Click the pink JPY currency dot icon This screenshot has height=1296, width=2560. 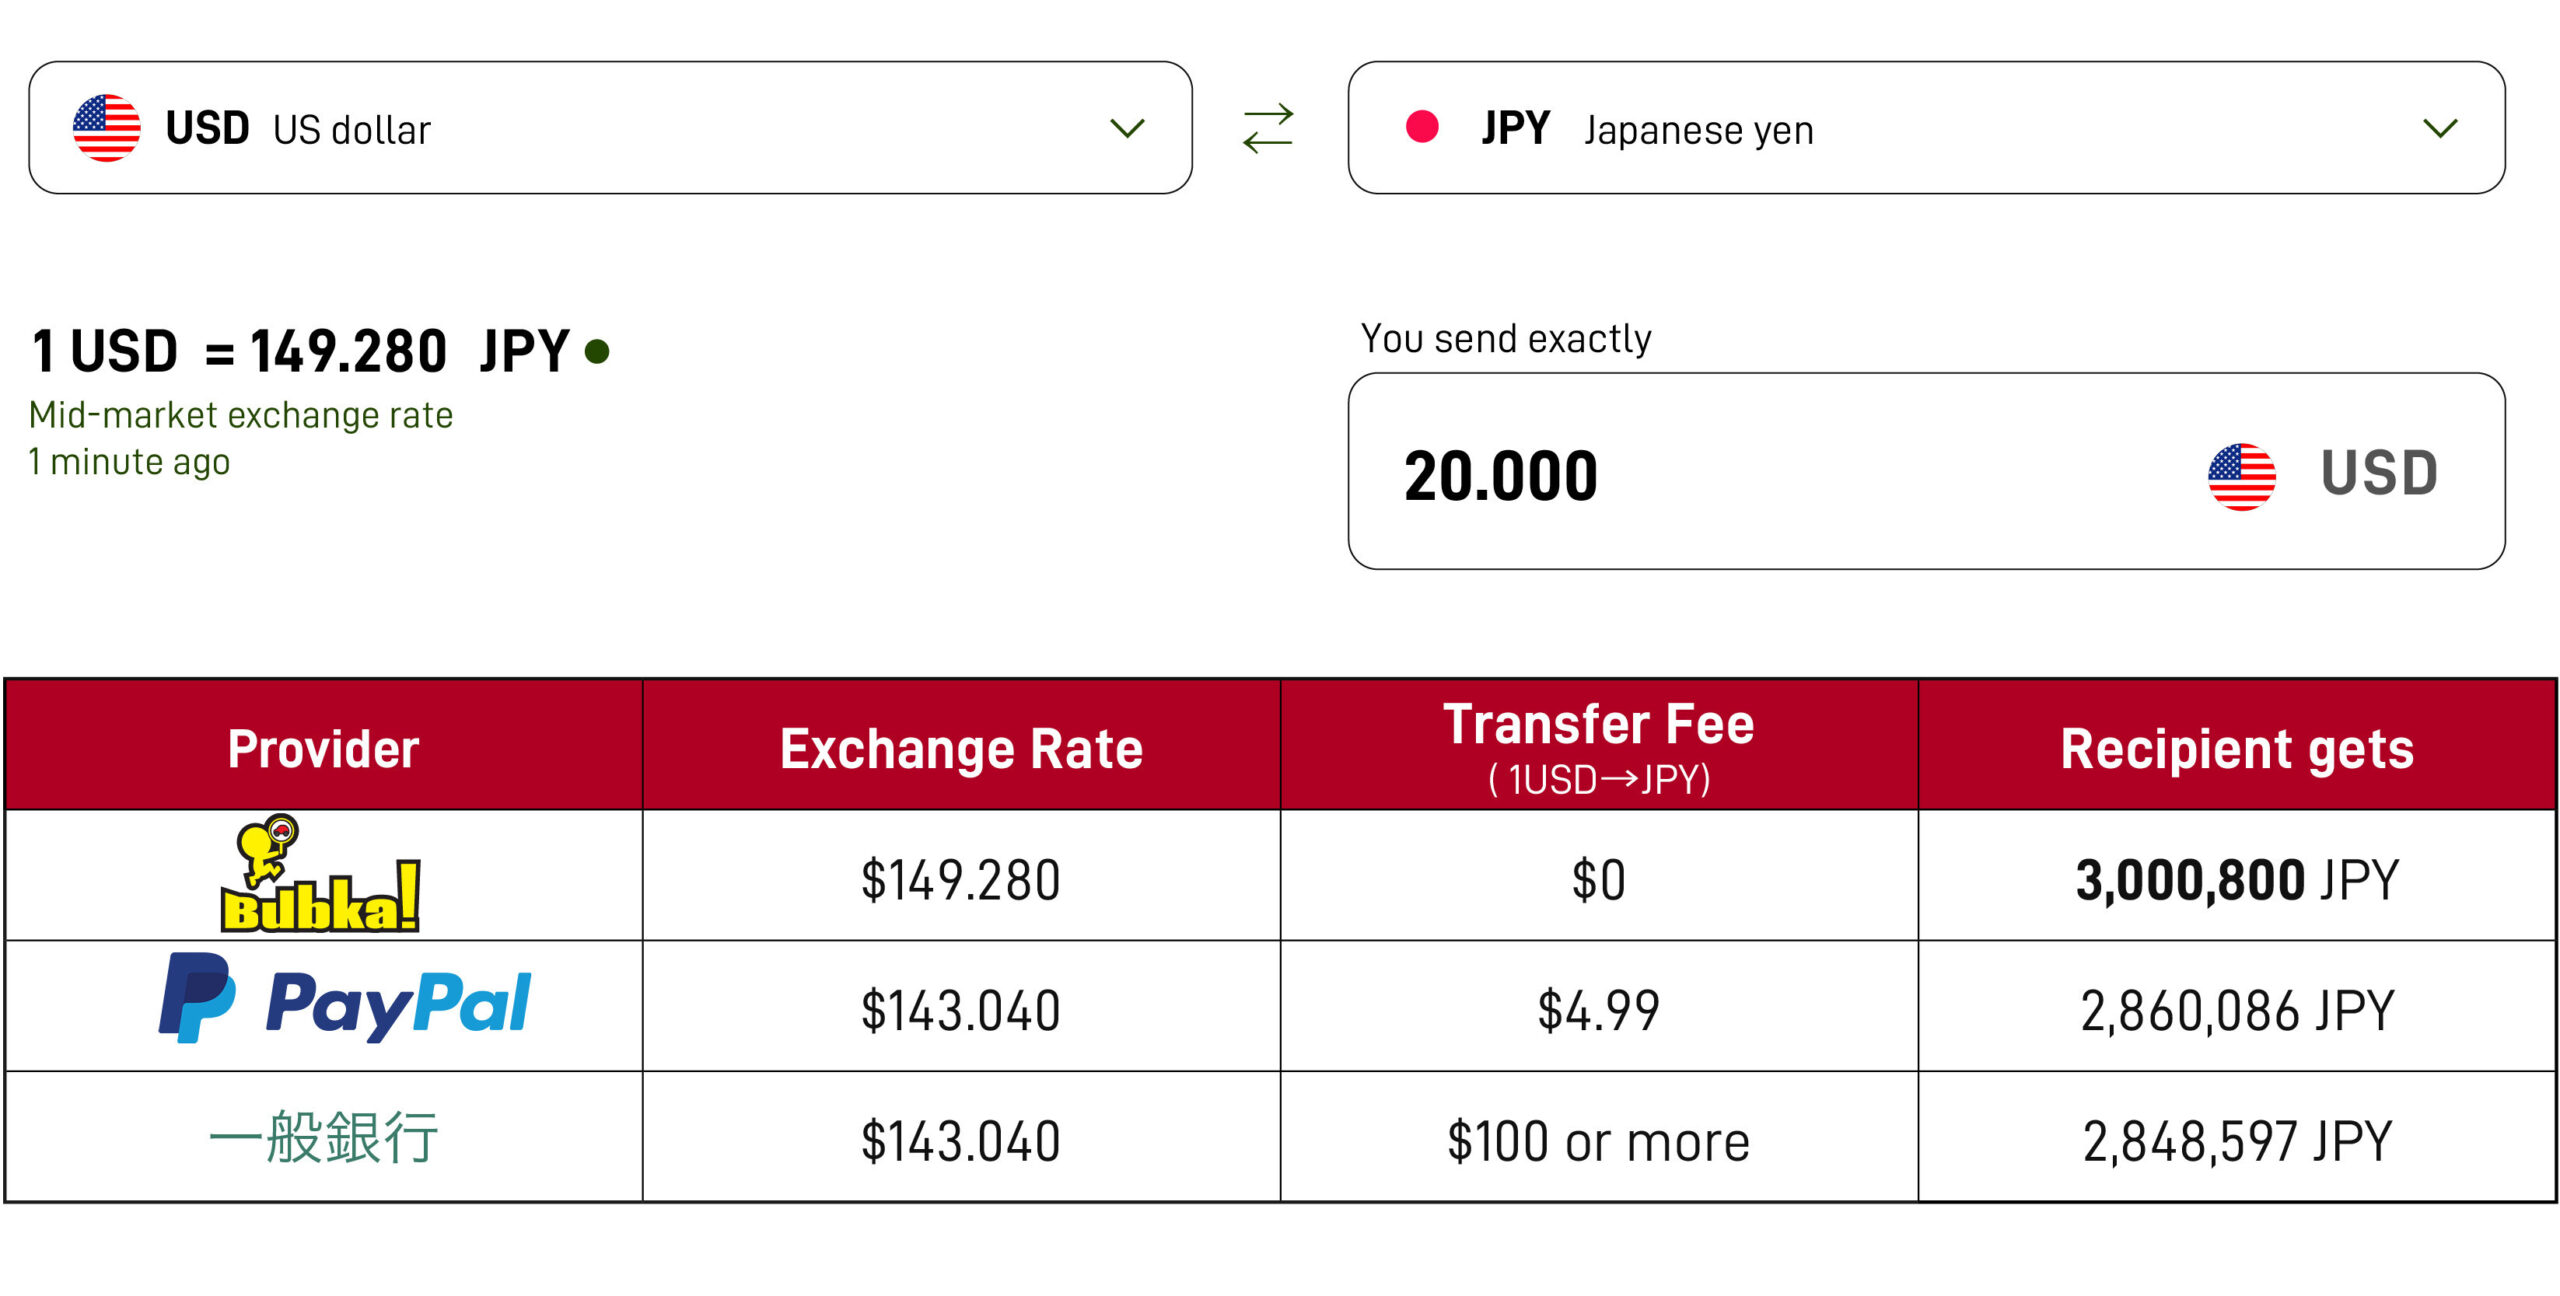[x=1421, y=127]
